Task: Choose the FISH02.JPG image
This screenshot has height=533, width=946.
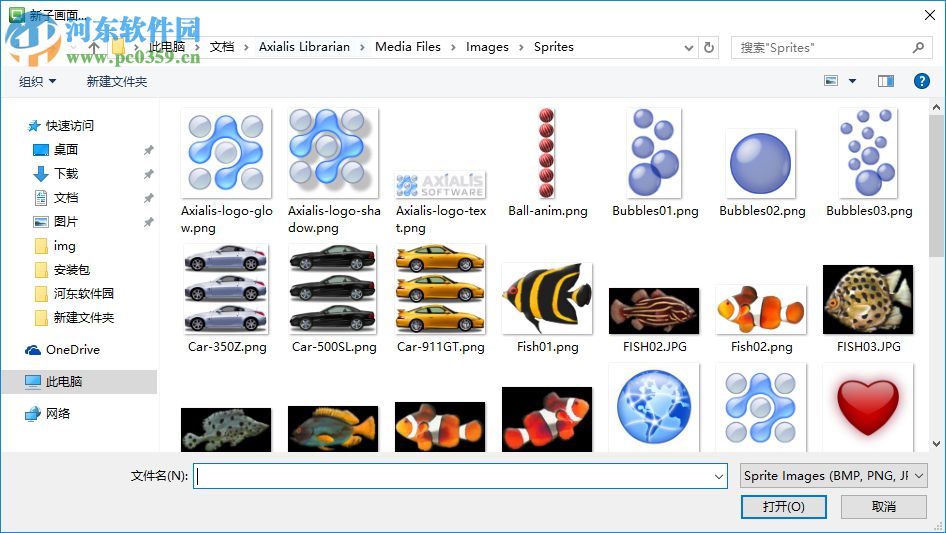Action: (x=654, y=311)
